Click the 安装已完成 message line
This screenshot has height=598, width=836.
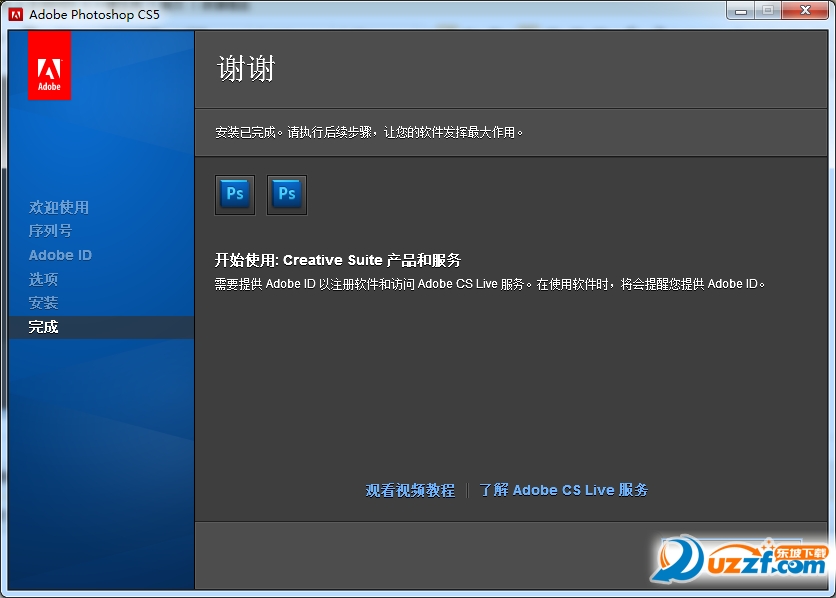(369, 132)
